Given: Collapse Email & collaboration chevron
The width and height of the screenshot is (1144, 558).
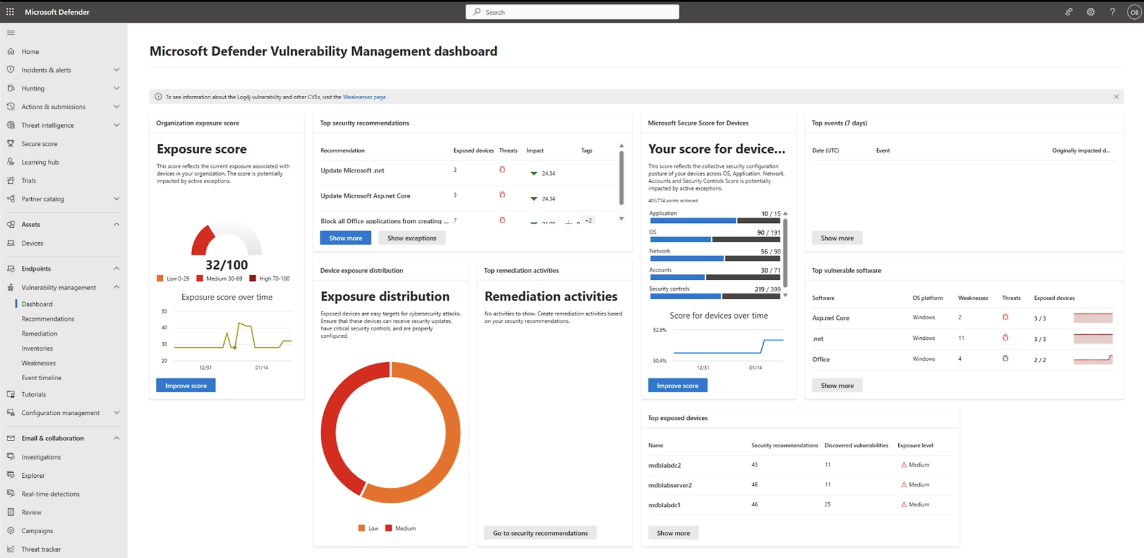Looking at the screenshot, I should (117, 438).
